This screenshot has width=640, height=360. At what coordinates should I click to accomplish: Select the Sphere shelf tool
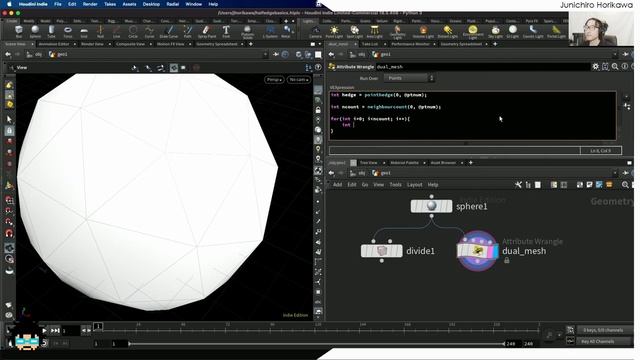pos(35,31)
